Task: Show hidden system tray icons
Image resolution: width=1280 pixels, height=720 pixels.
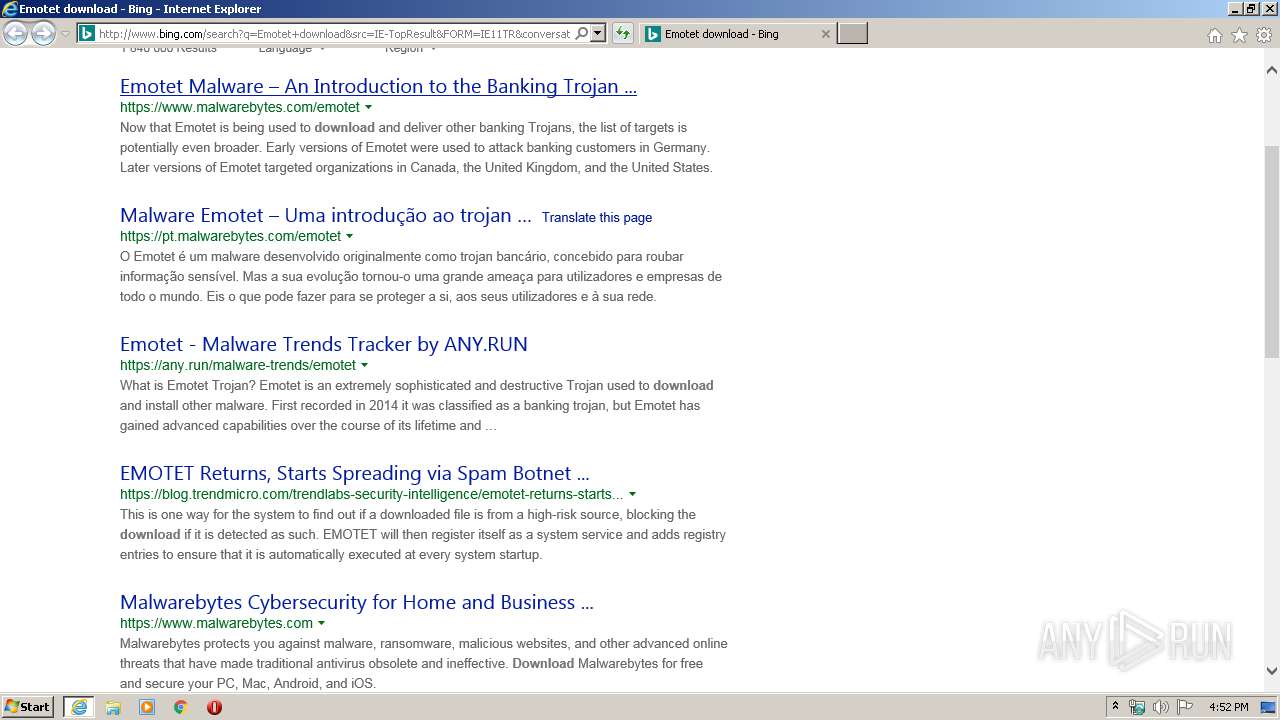Action: coord(1115,707)
